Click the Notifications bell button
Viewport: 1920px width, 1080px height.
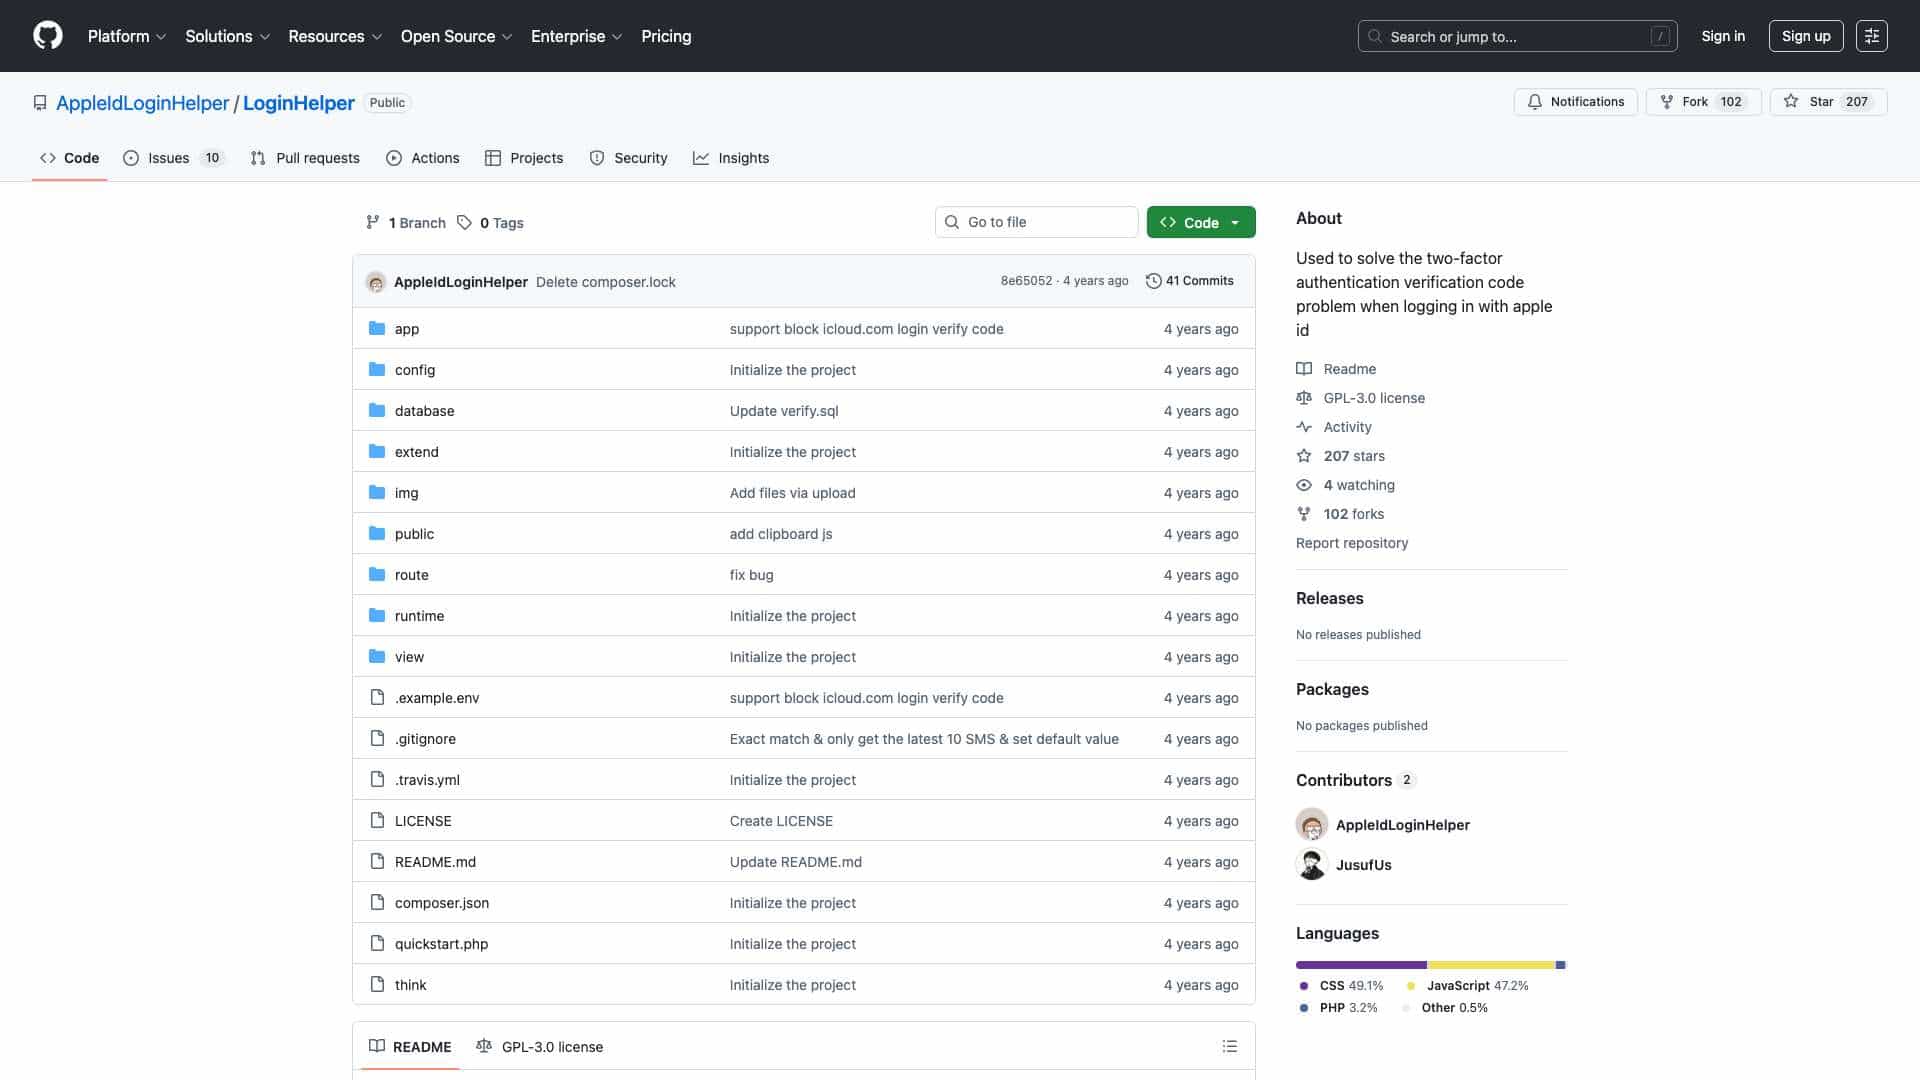pyautogui.click(x=1575, y=102)
